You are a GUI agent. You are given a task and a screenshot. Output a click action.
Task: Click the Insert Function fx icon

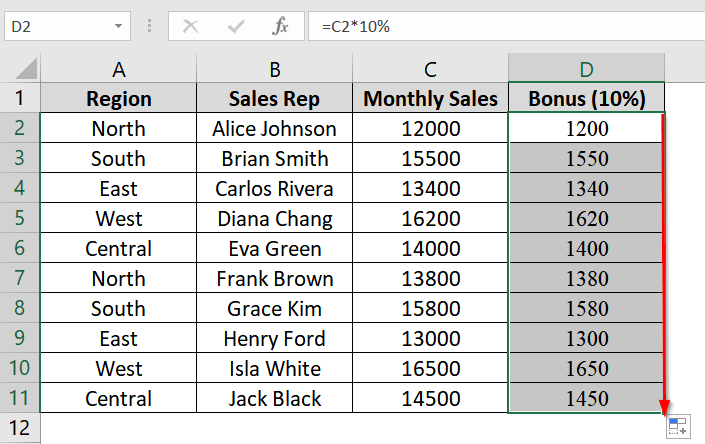pos(281,26)
